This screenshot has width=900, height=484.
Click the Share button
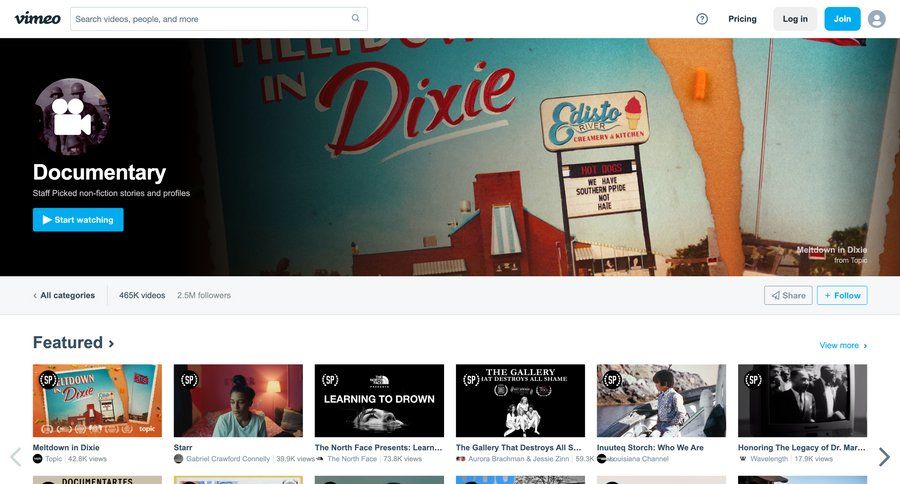[x=788, y=295]
